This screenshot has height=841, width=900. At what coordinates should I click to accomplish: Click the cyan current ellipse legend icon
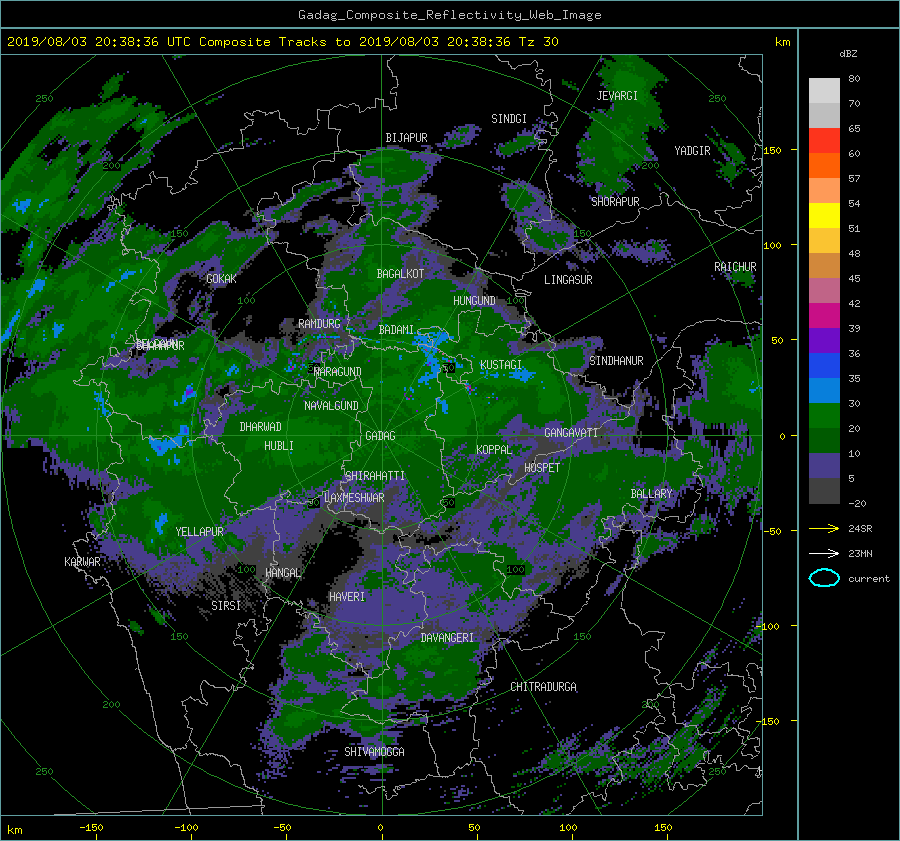click(x=824, y=578)
